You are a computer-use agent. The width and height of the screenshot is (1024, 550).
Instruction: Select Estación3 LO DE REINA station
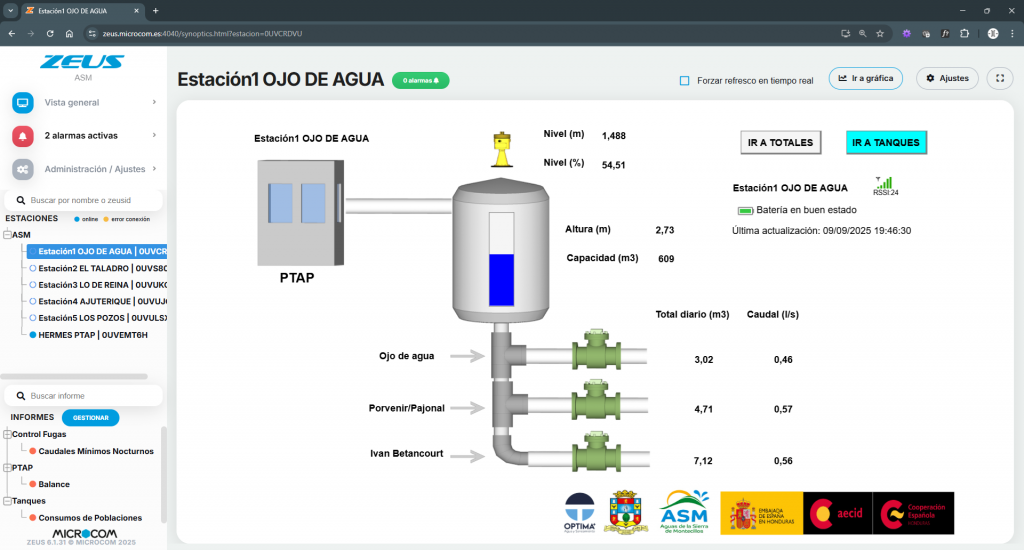pyautogui.click(x=98, y=285)
